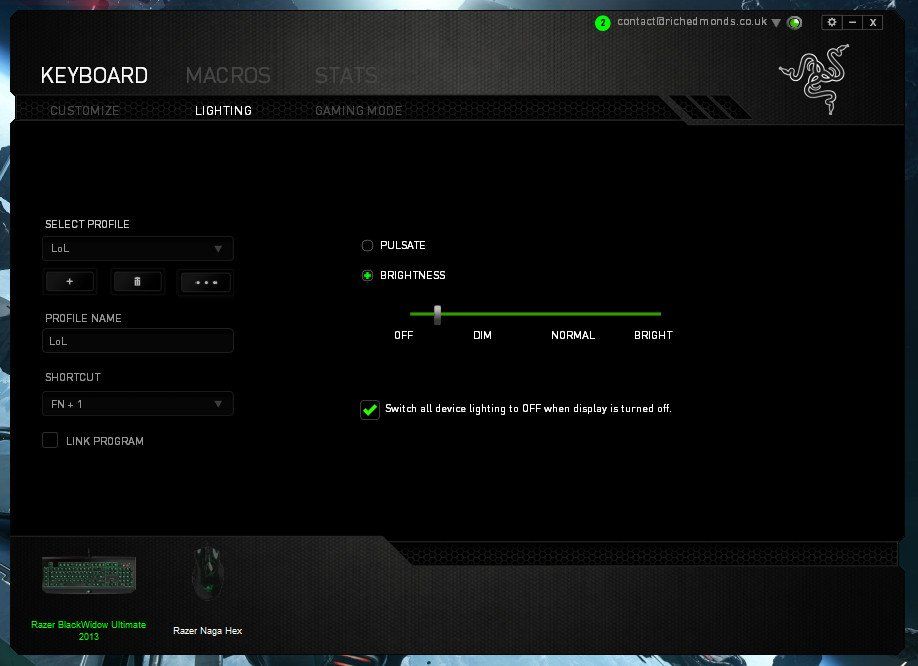Viewport: 918px width, 666px height.
Task: Switch to the Macros section
Action: pos(227,75)
